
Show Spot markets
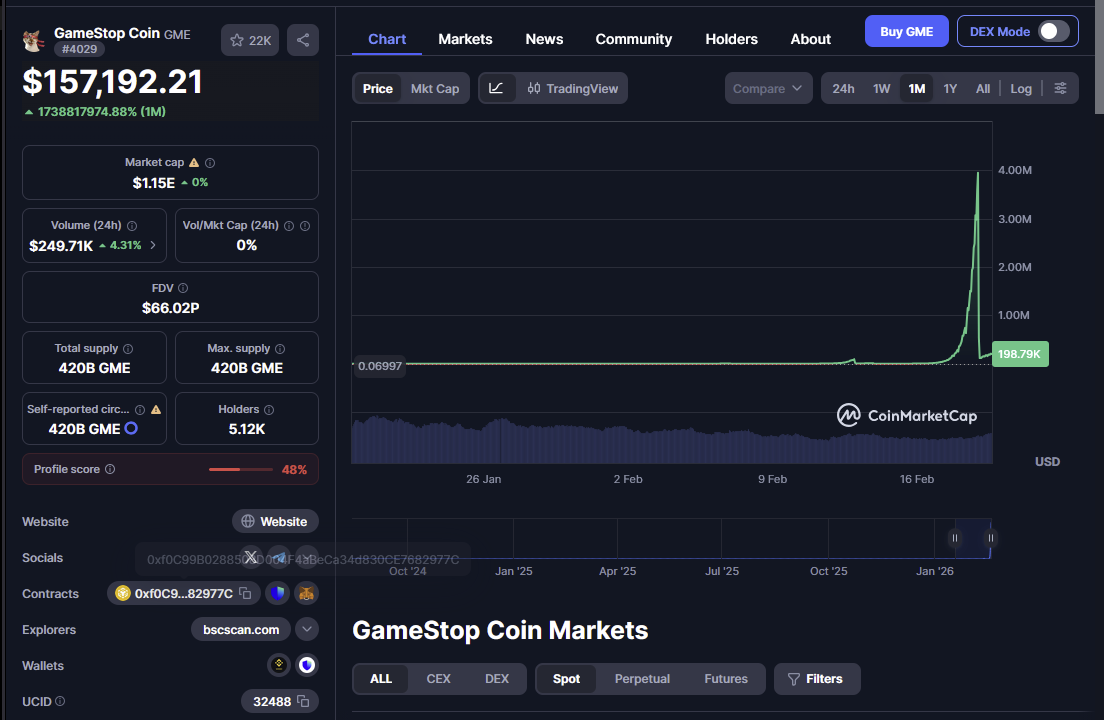coord(566,678)
